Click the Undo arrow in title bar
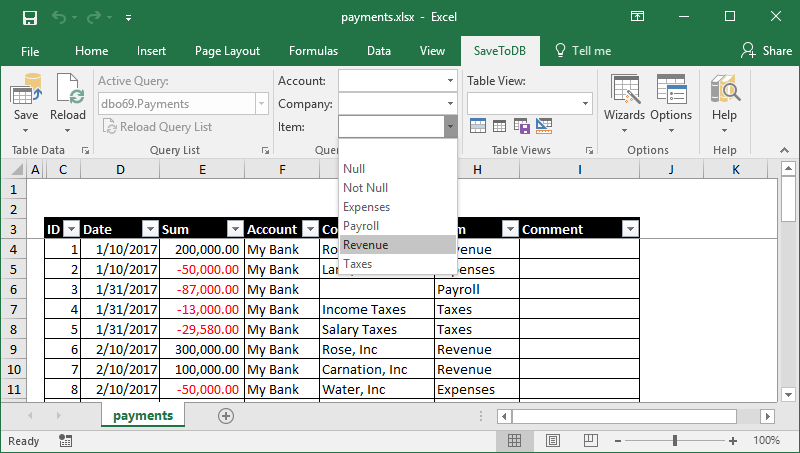This screenshot has height=453, width=800. pyautogui.click(x=59, y=18)
